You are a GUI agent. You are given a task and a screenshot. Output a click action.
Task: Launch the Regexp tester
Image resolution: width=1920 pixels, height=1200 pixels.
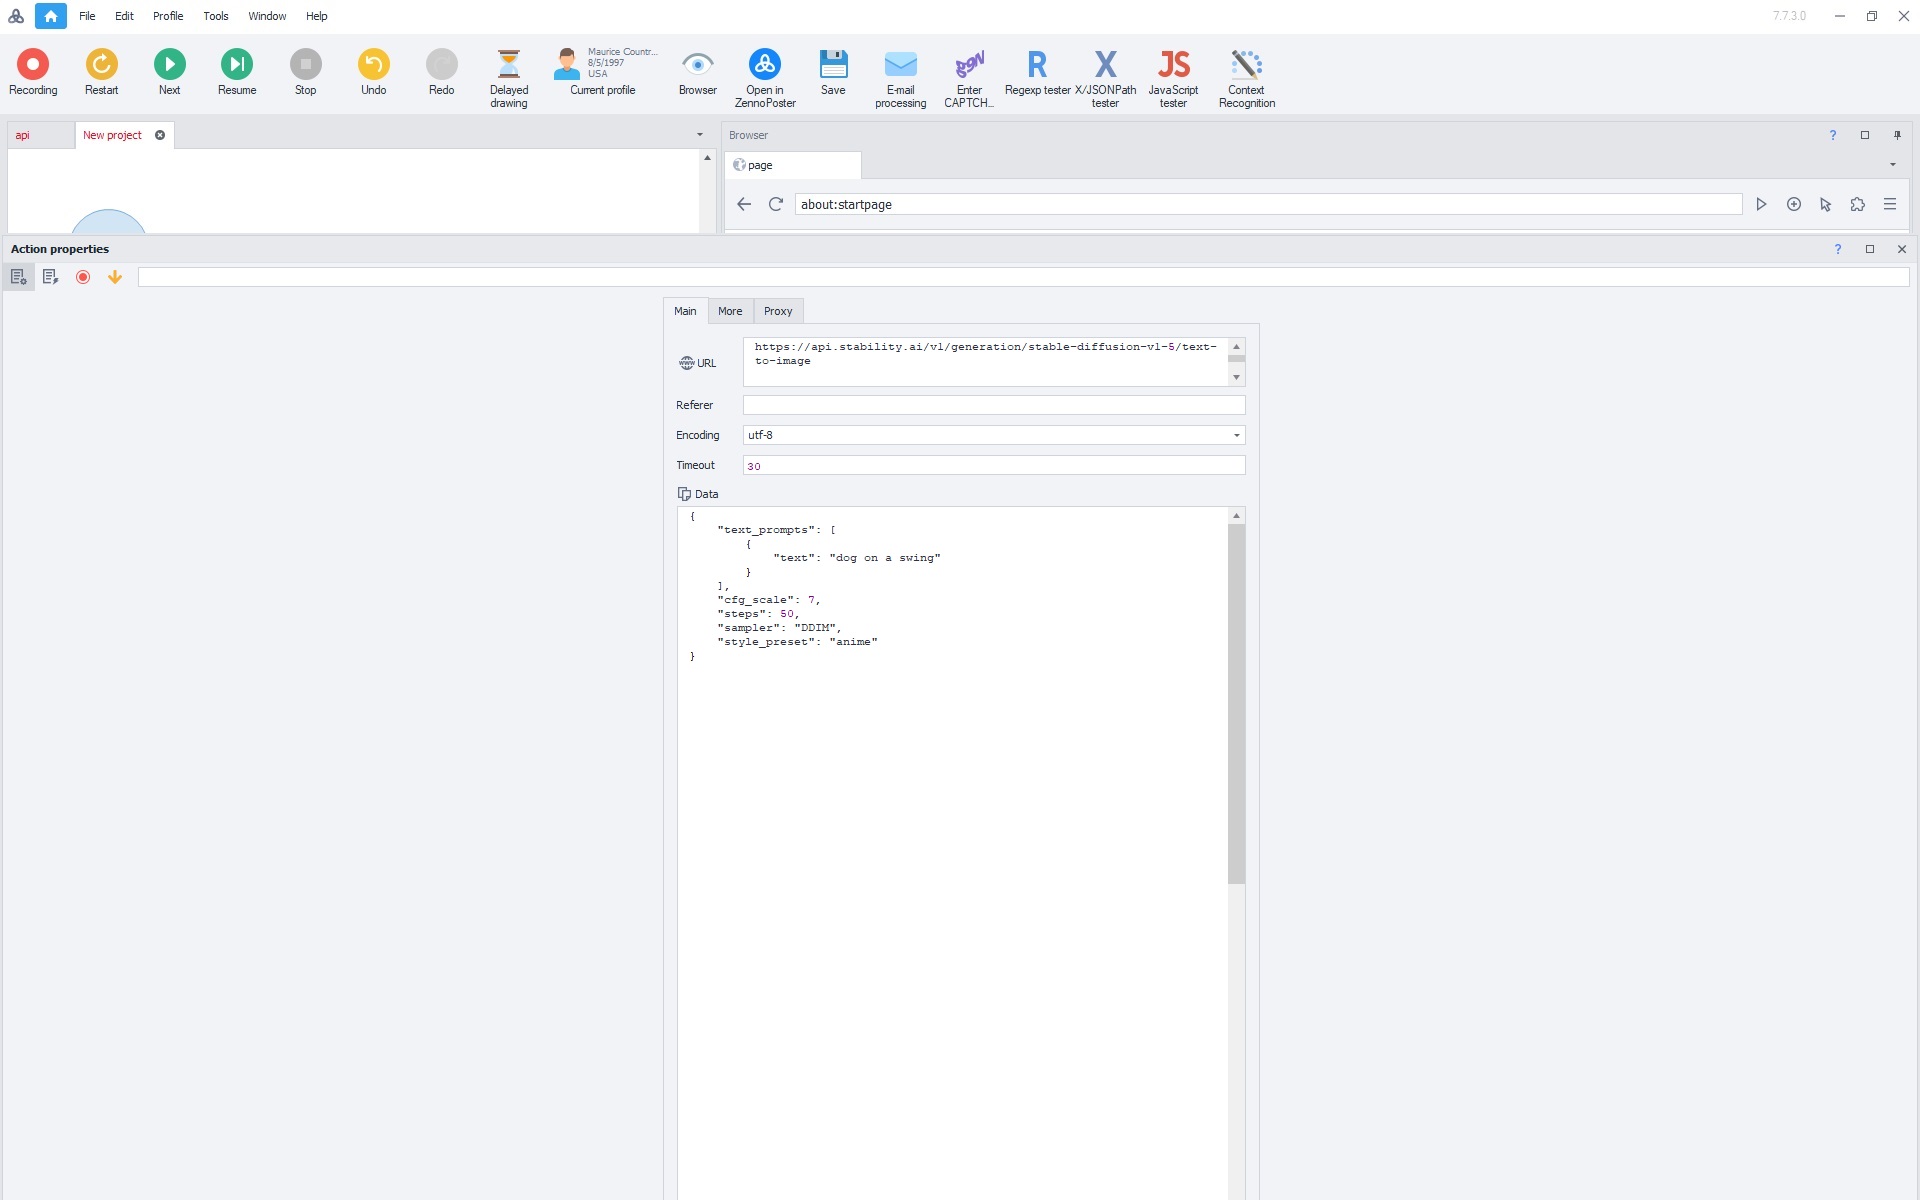pos(1037,72)
